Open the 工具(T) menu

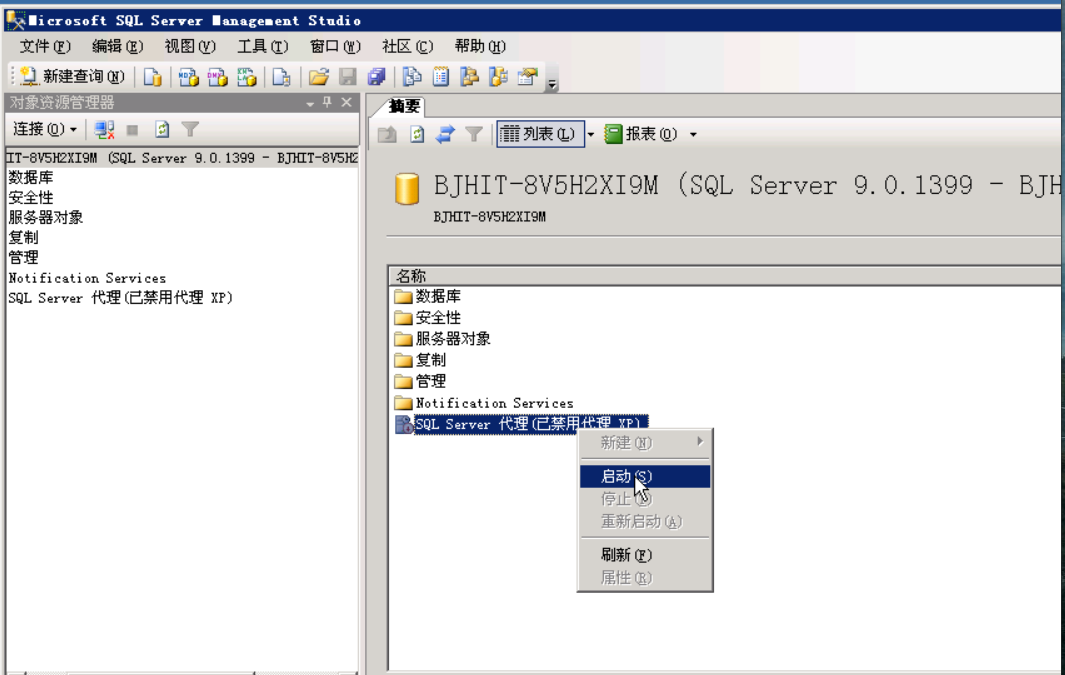pyautogui.click(x=263, y=46)
